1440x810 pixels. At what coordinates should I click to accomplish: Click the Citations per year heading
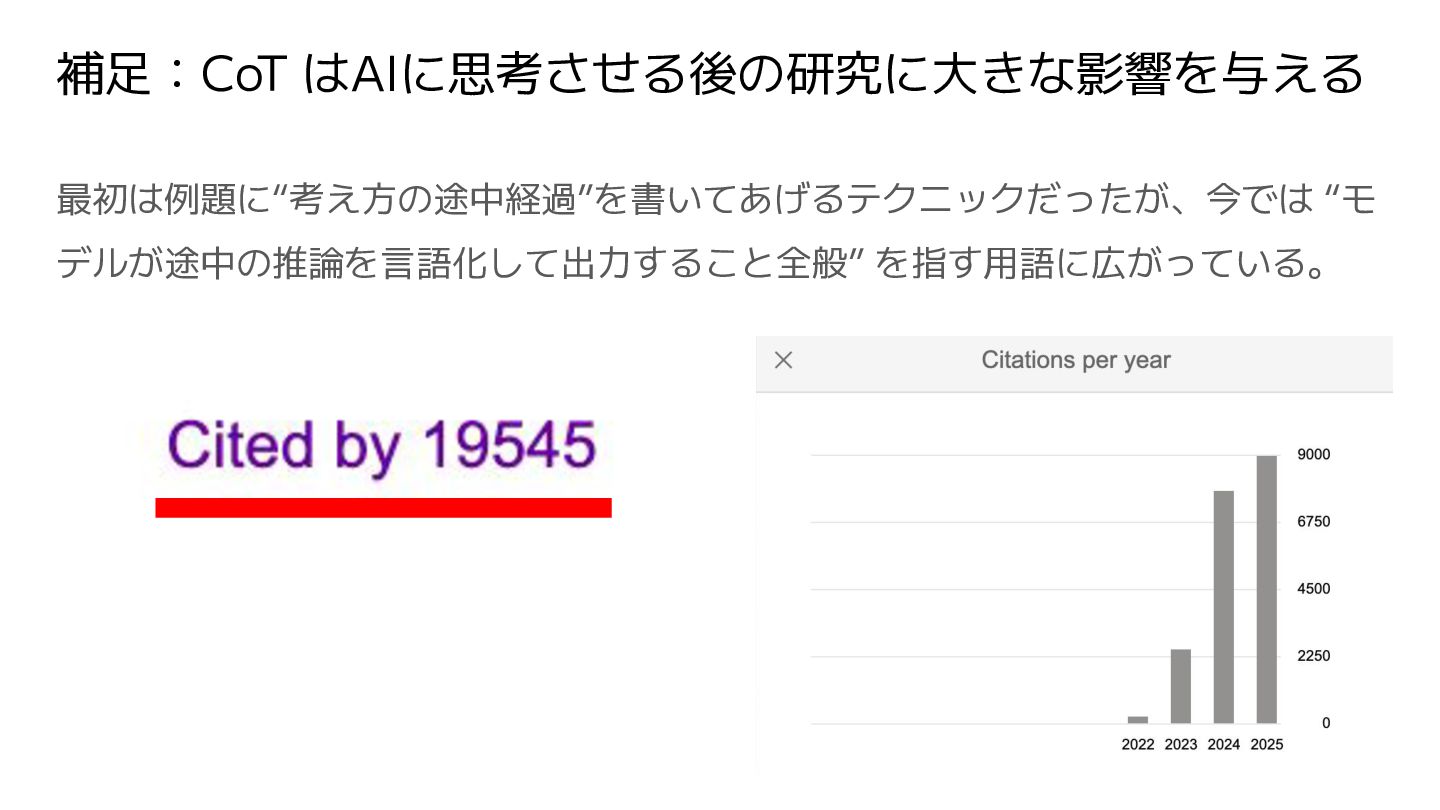pos(1076,361)
